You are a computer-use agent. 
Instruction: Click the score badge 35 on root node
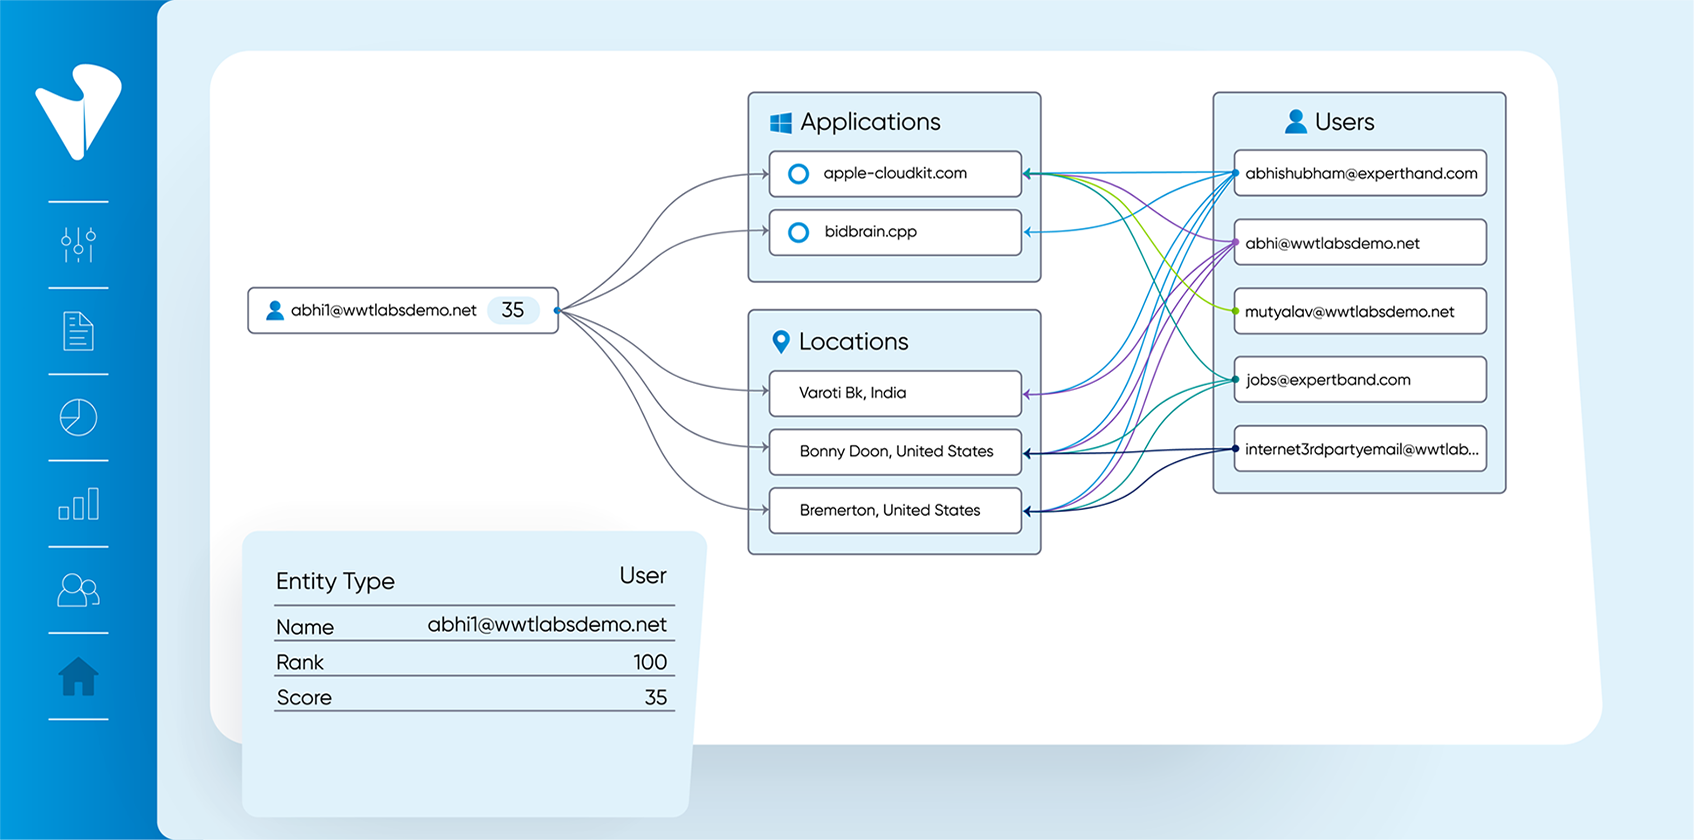click(x=513, y=311)
